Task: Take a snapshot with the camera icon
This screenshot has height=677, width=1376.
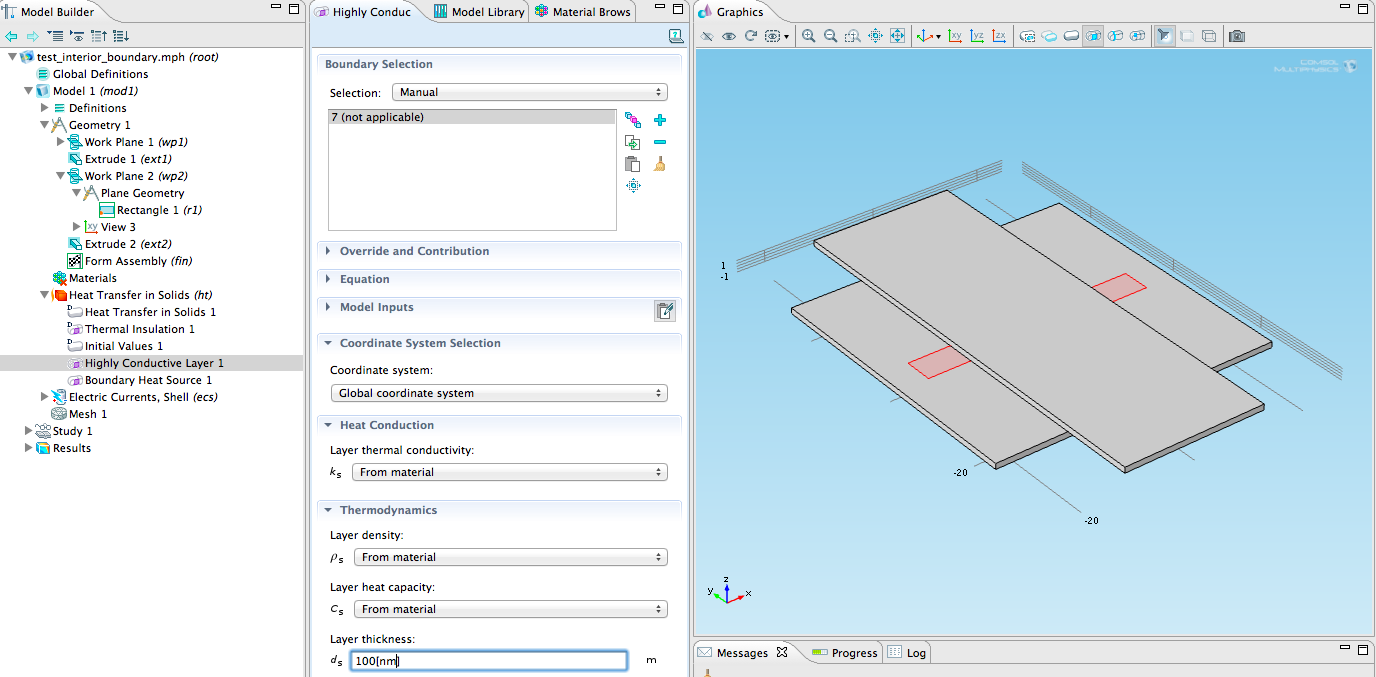Action: pyautogui.click(x=1237, y=36)
